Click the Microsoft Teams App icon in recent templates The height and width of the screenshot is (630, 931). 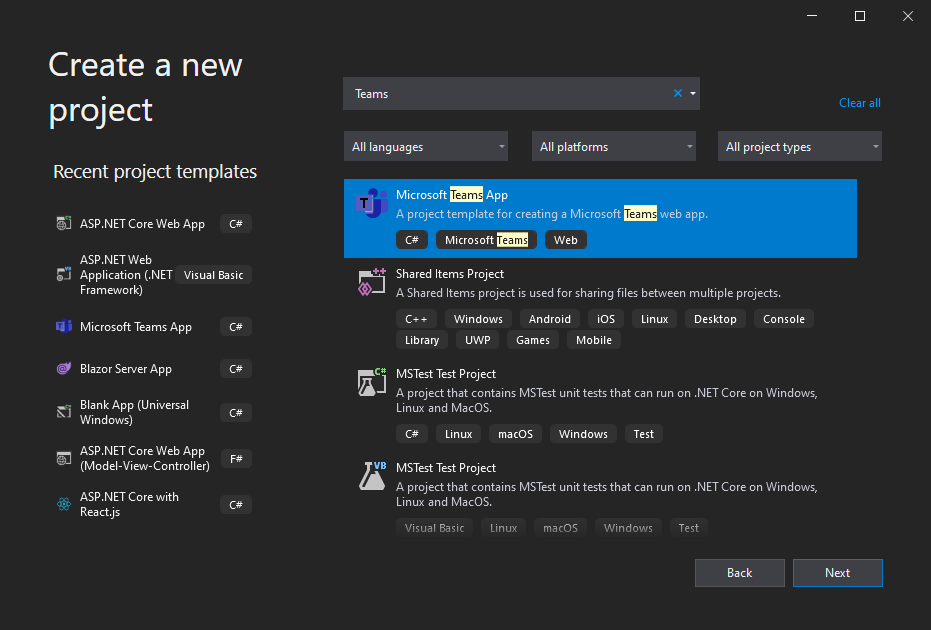[x=64, y=327]
